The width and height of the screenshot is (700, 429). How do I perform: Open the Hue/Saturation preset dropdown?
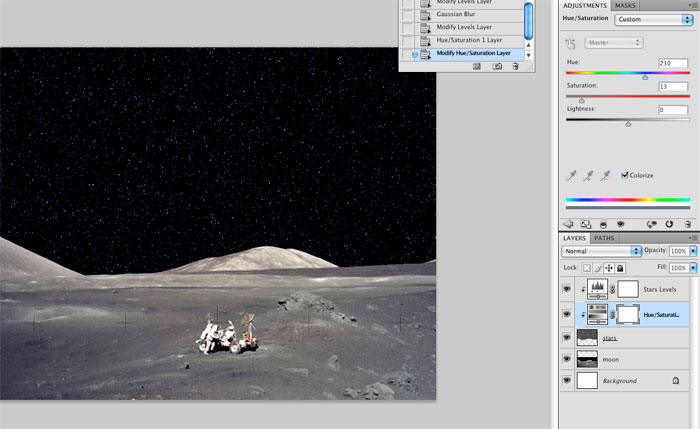[655, 19]
